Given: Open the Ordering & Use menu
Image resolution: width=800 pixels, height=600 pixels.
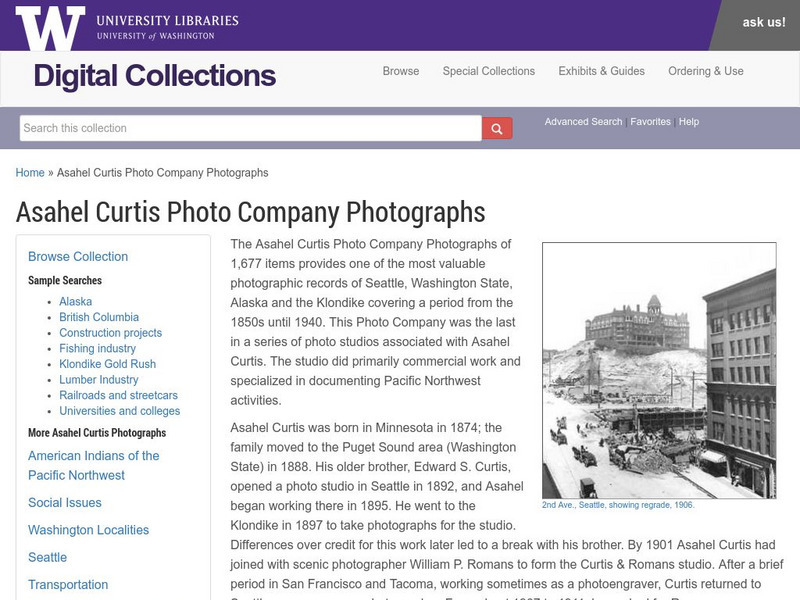Looking at the screenshot, I should click(x=706, y=71).
